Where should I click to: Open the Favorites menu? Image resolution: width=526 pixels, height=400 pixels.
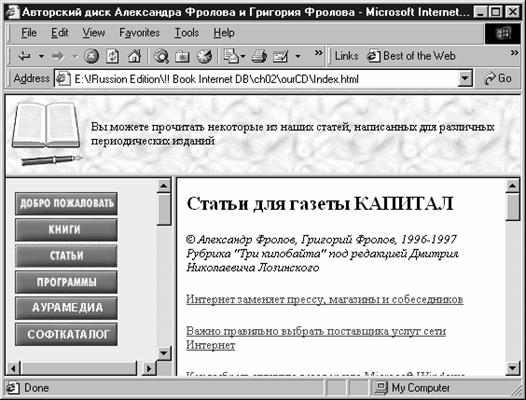pyautogui.click(x=139, y=33)
